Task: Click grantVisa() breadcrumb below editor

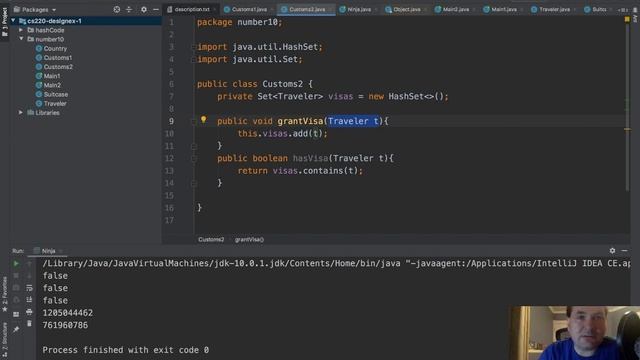Action: (249, 240)
